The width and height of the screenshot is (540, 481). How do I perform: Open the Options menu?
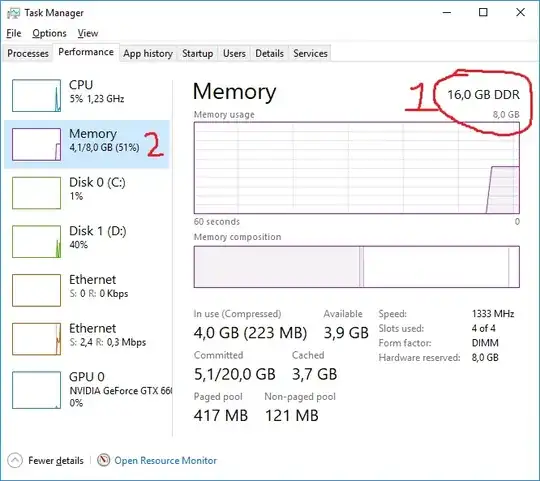coord(49,33)
